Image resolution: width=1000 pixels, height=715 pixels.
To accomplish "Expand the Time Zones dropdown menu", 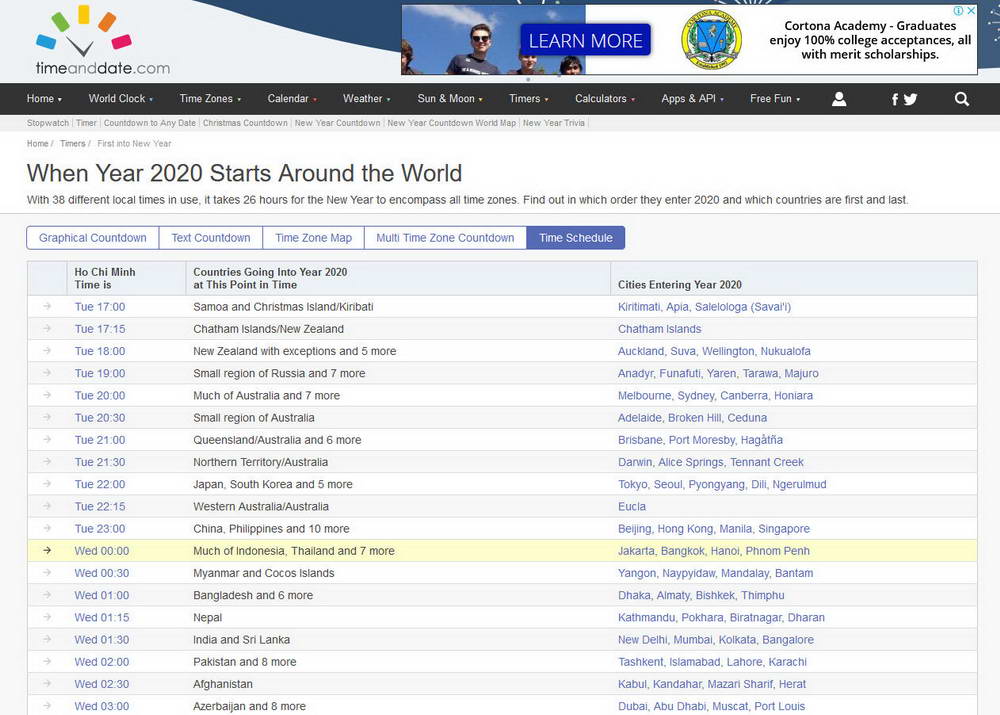I will [x=208, y=99].
